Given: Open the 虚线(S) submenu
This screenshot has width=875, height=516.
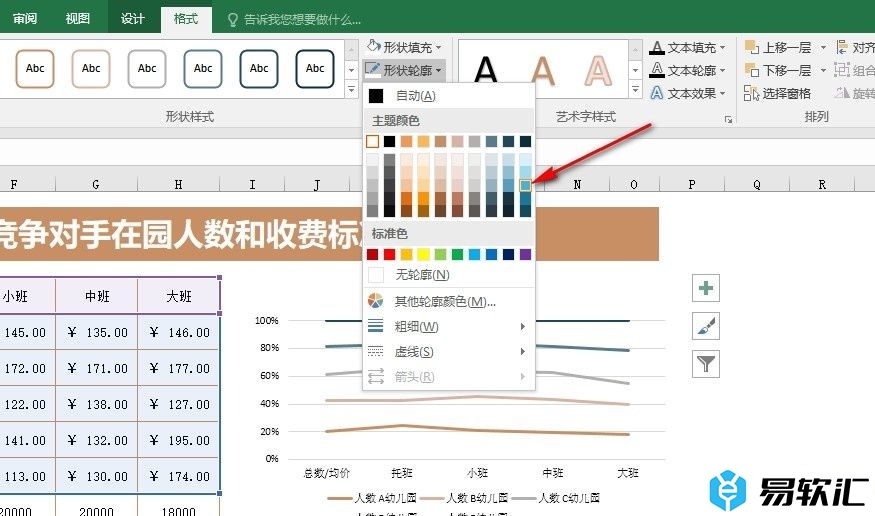Looking at the screenshot, I should pos(449,351).
